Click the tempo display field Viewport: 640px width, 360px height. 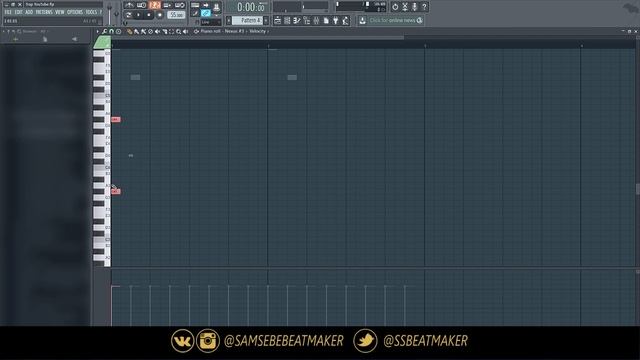pyautogui.click(x=176, y=15)
